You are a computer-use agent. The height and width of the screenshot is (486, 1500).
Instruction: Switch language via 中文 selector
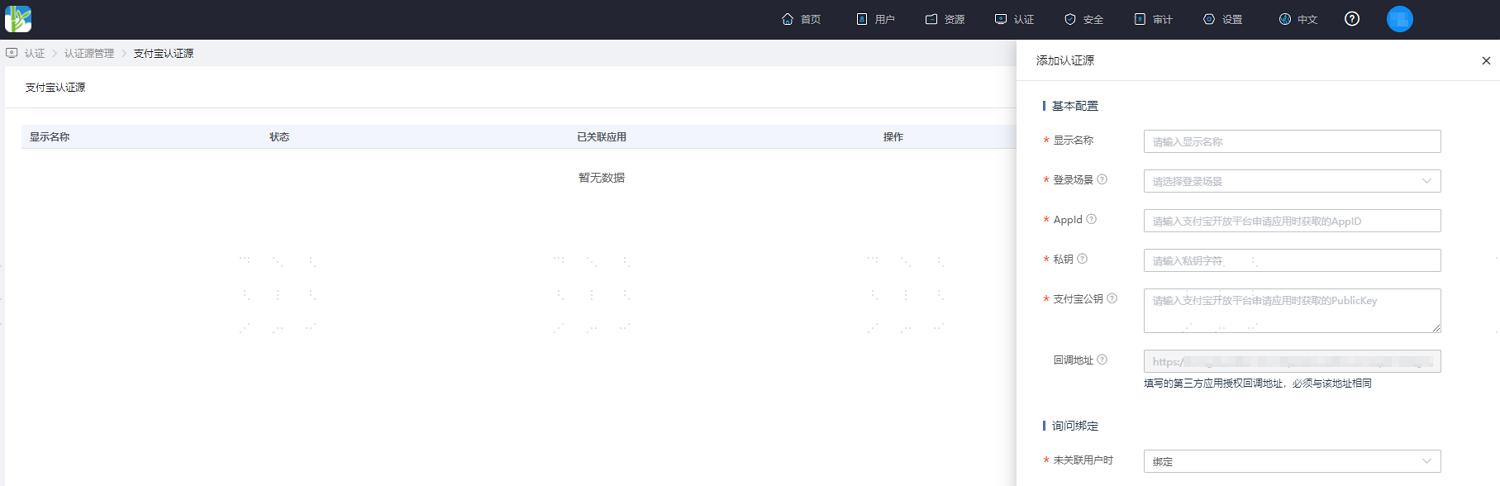(x=1298, y=19)
